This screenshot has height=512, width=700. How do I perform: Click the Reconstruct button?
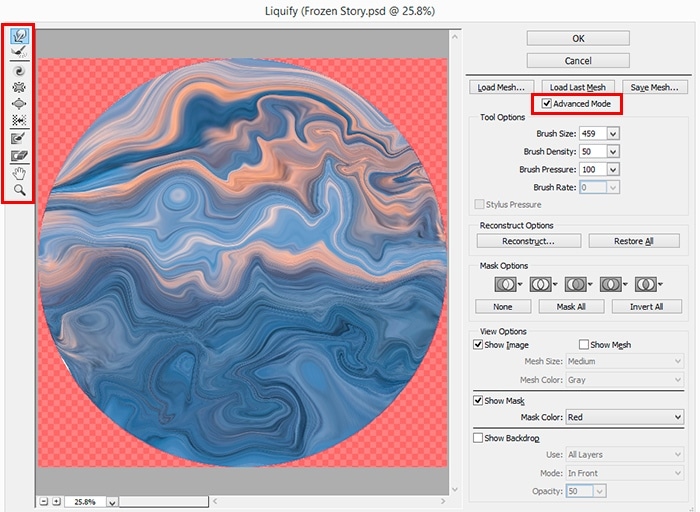529,241
